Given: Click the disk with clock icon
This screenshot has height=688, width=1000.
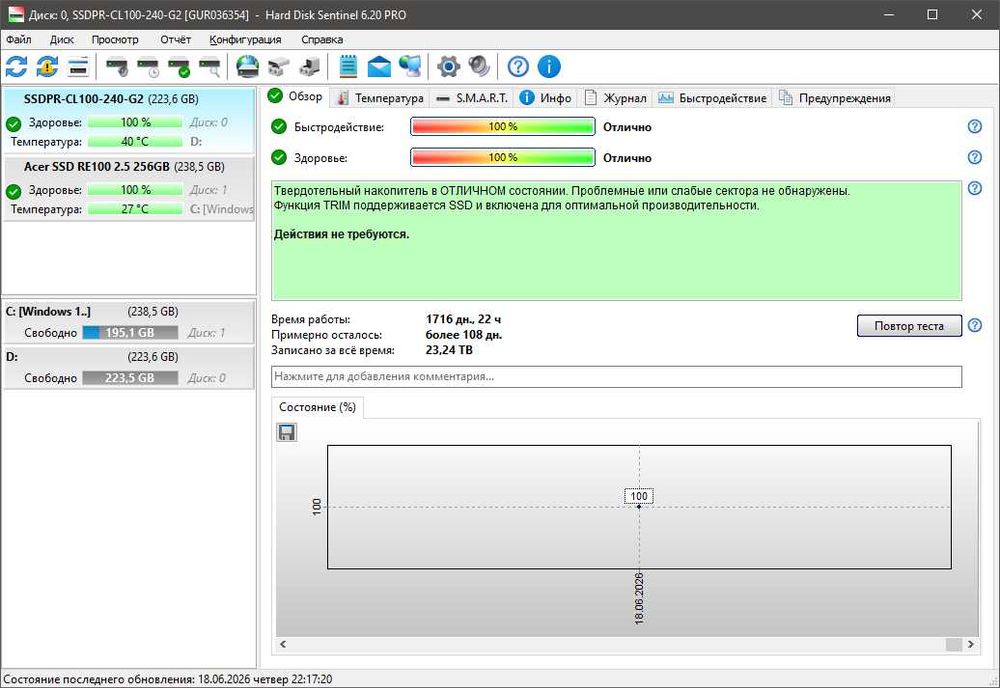Looking at the screenshot, I should (x=147, y=66).
